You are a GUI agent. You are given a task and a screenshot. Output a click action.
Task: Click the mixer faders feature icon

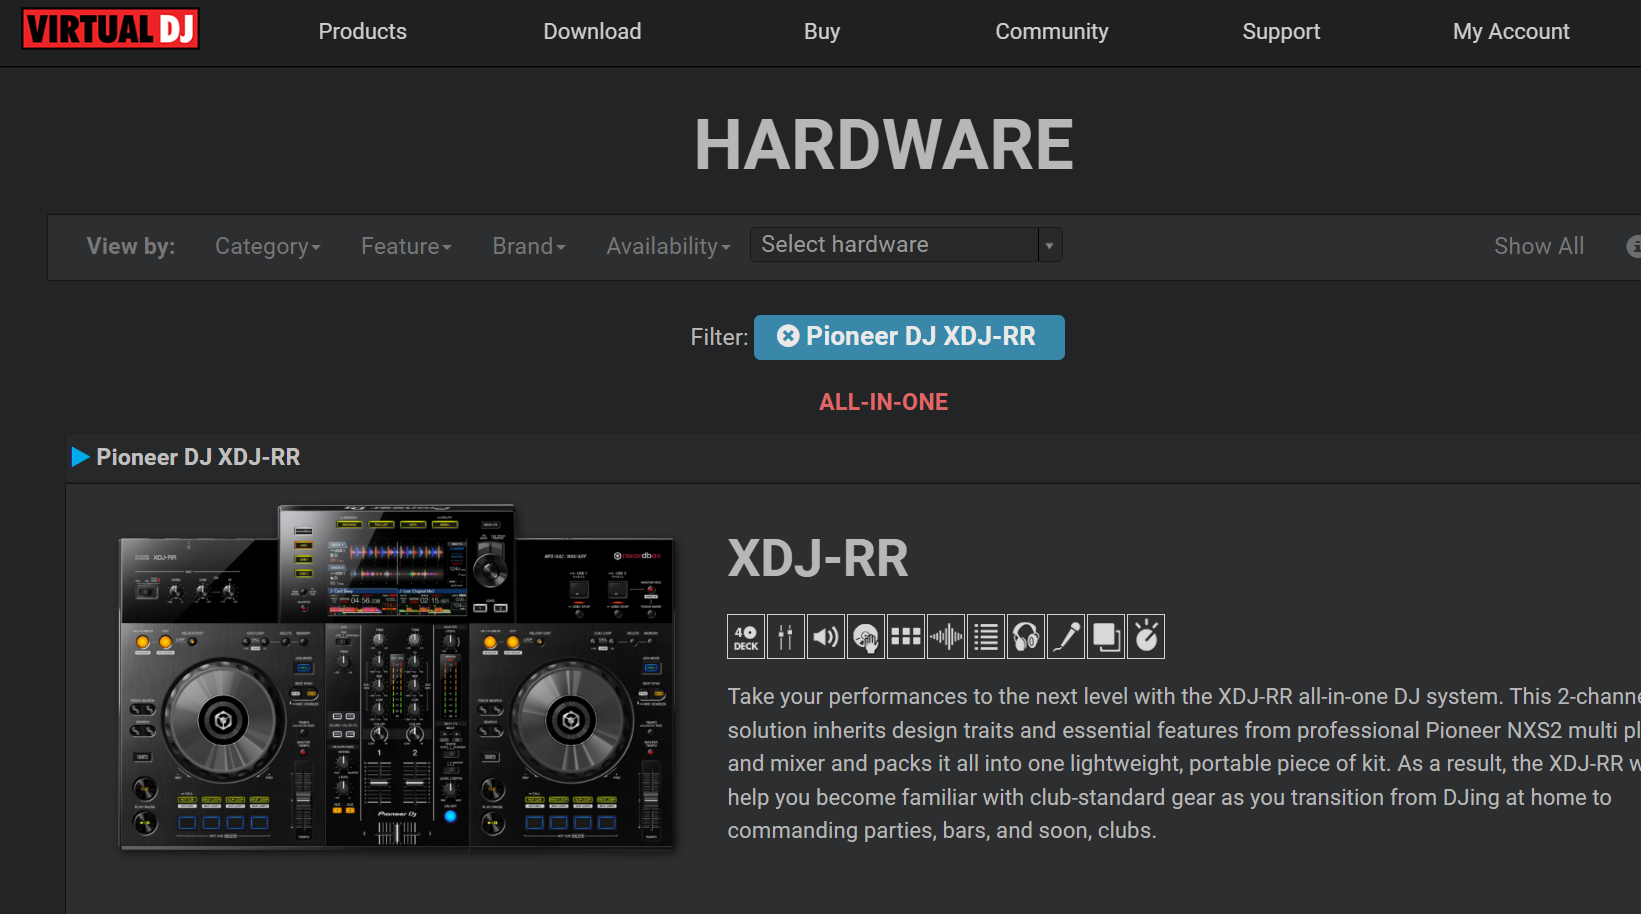click(786, 637)
